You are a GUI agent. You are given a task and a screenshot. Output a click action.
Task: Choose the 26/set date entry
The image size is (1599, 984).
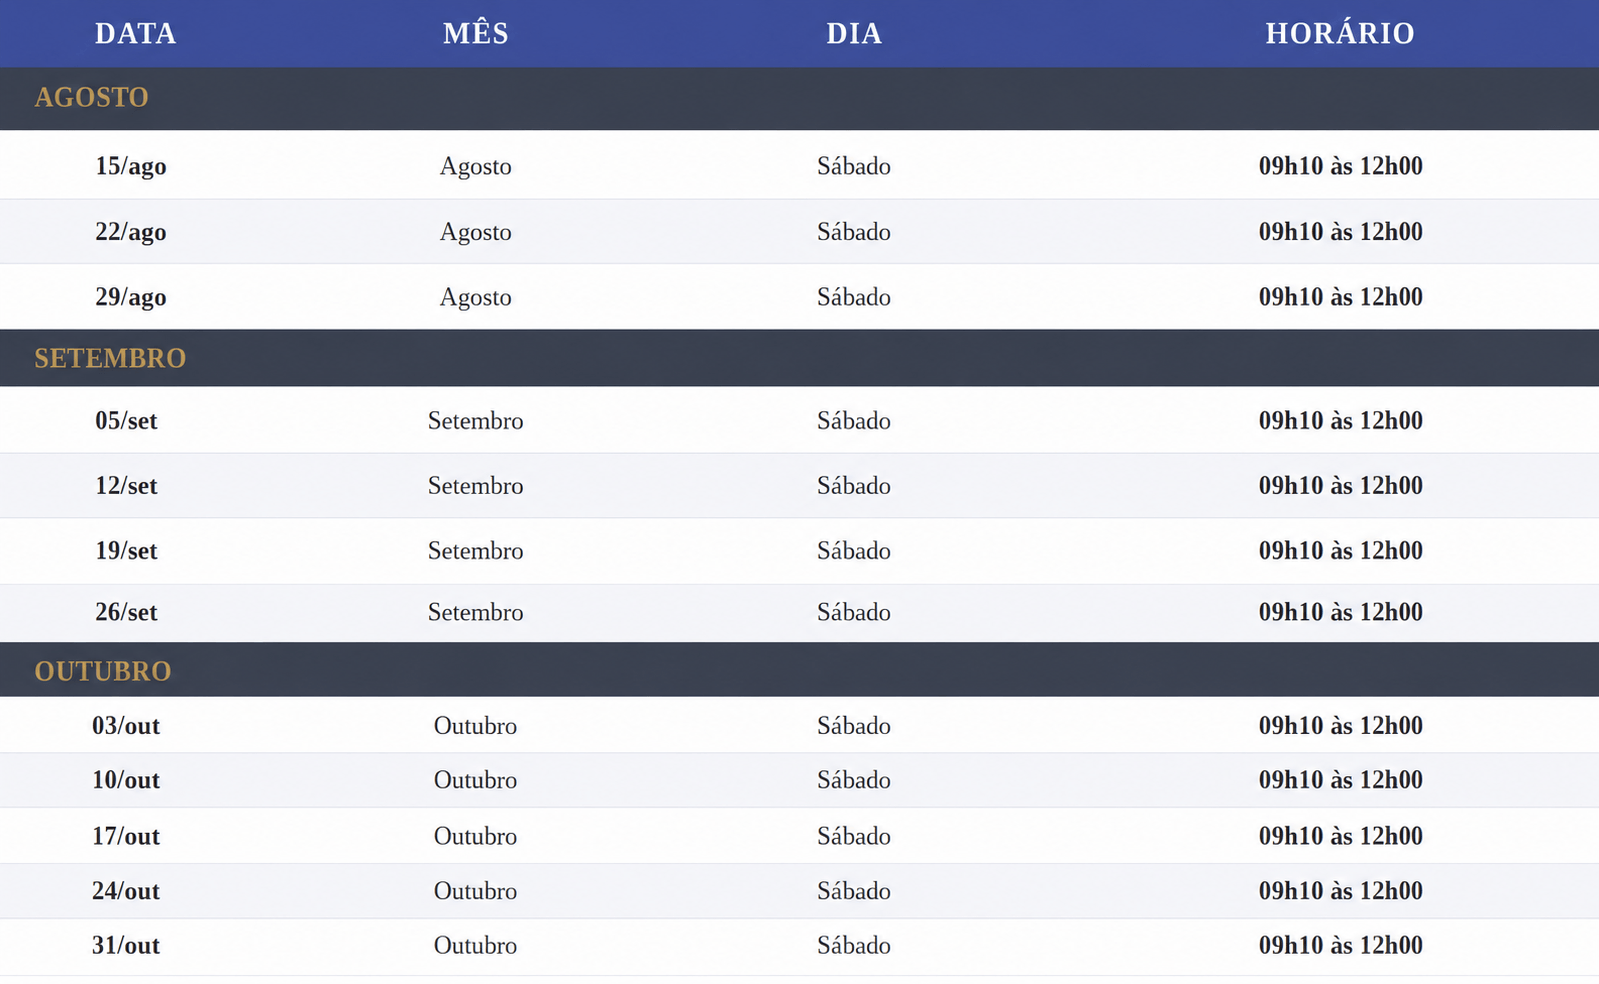(x=126, y=612)
